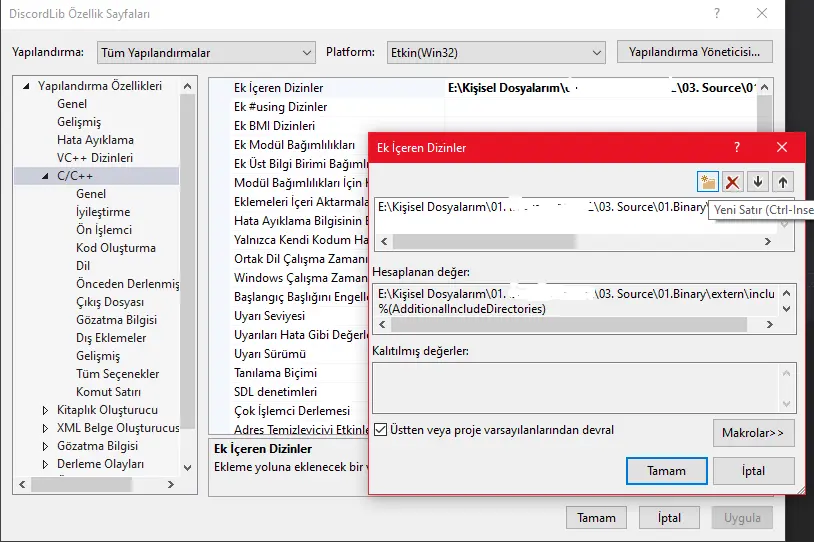814x542 pixels.
Task: Delete line with red X icon
Action: click(x=732, y=182)
